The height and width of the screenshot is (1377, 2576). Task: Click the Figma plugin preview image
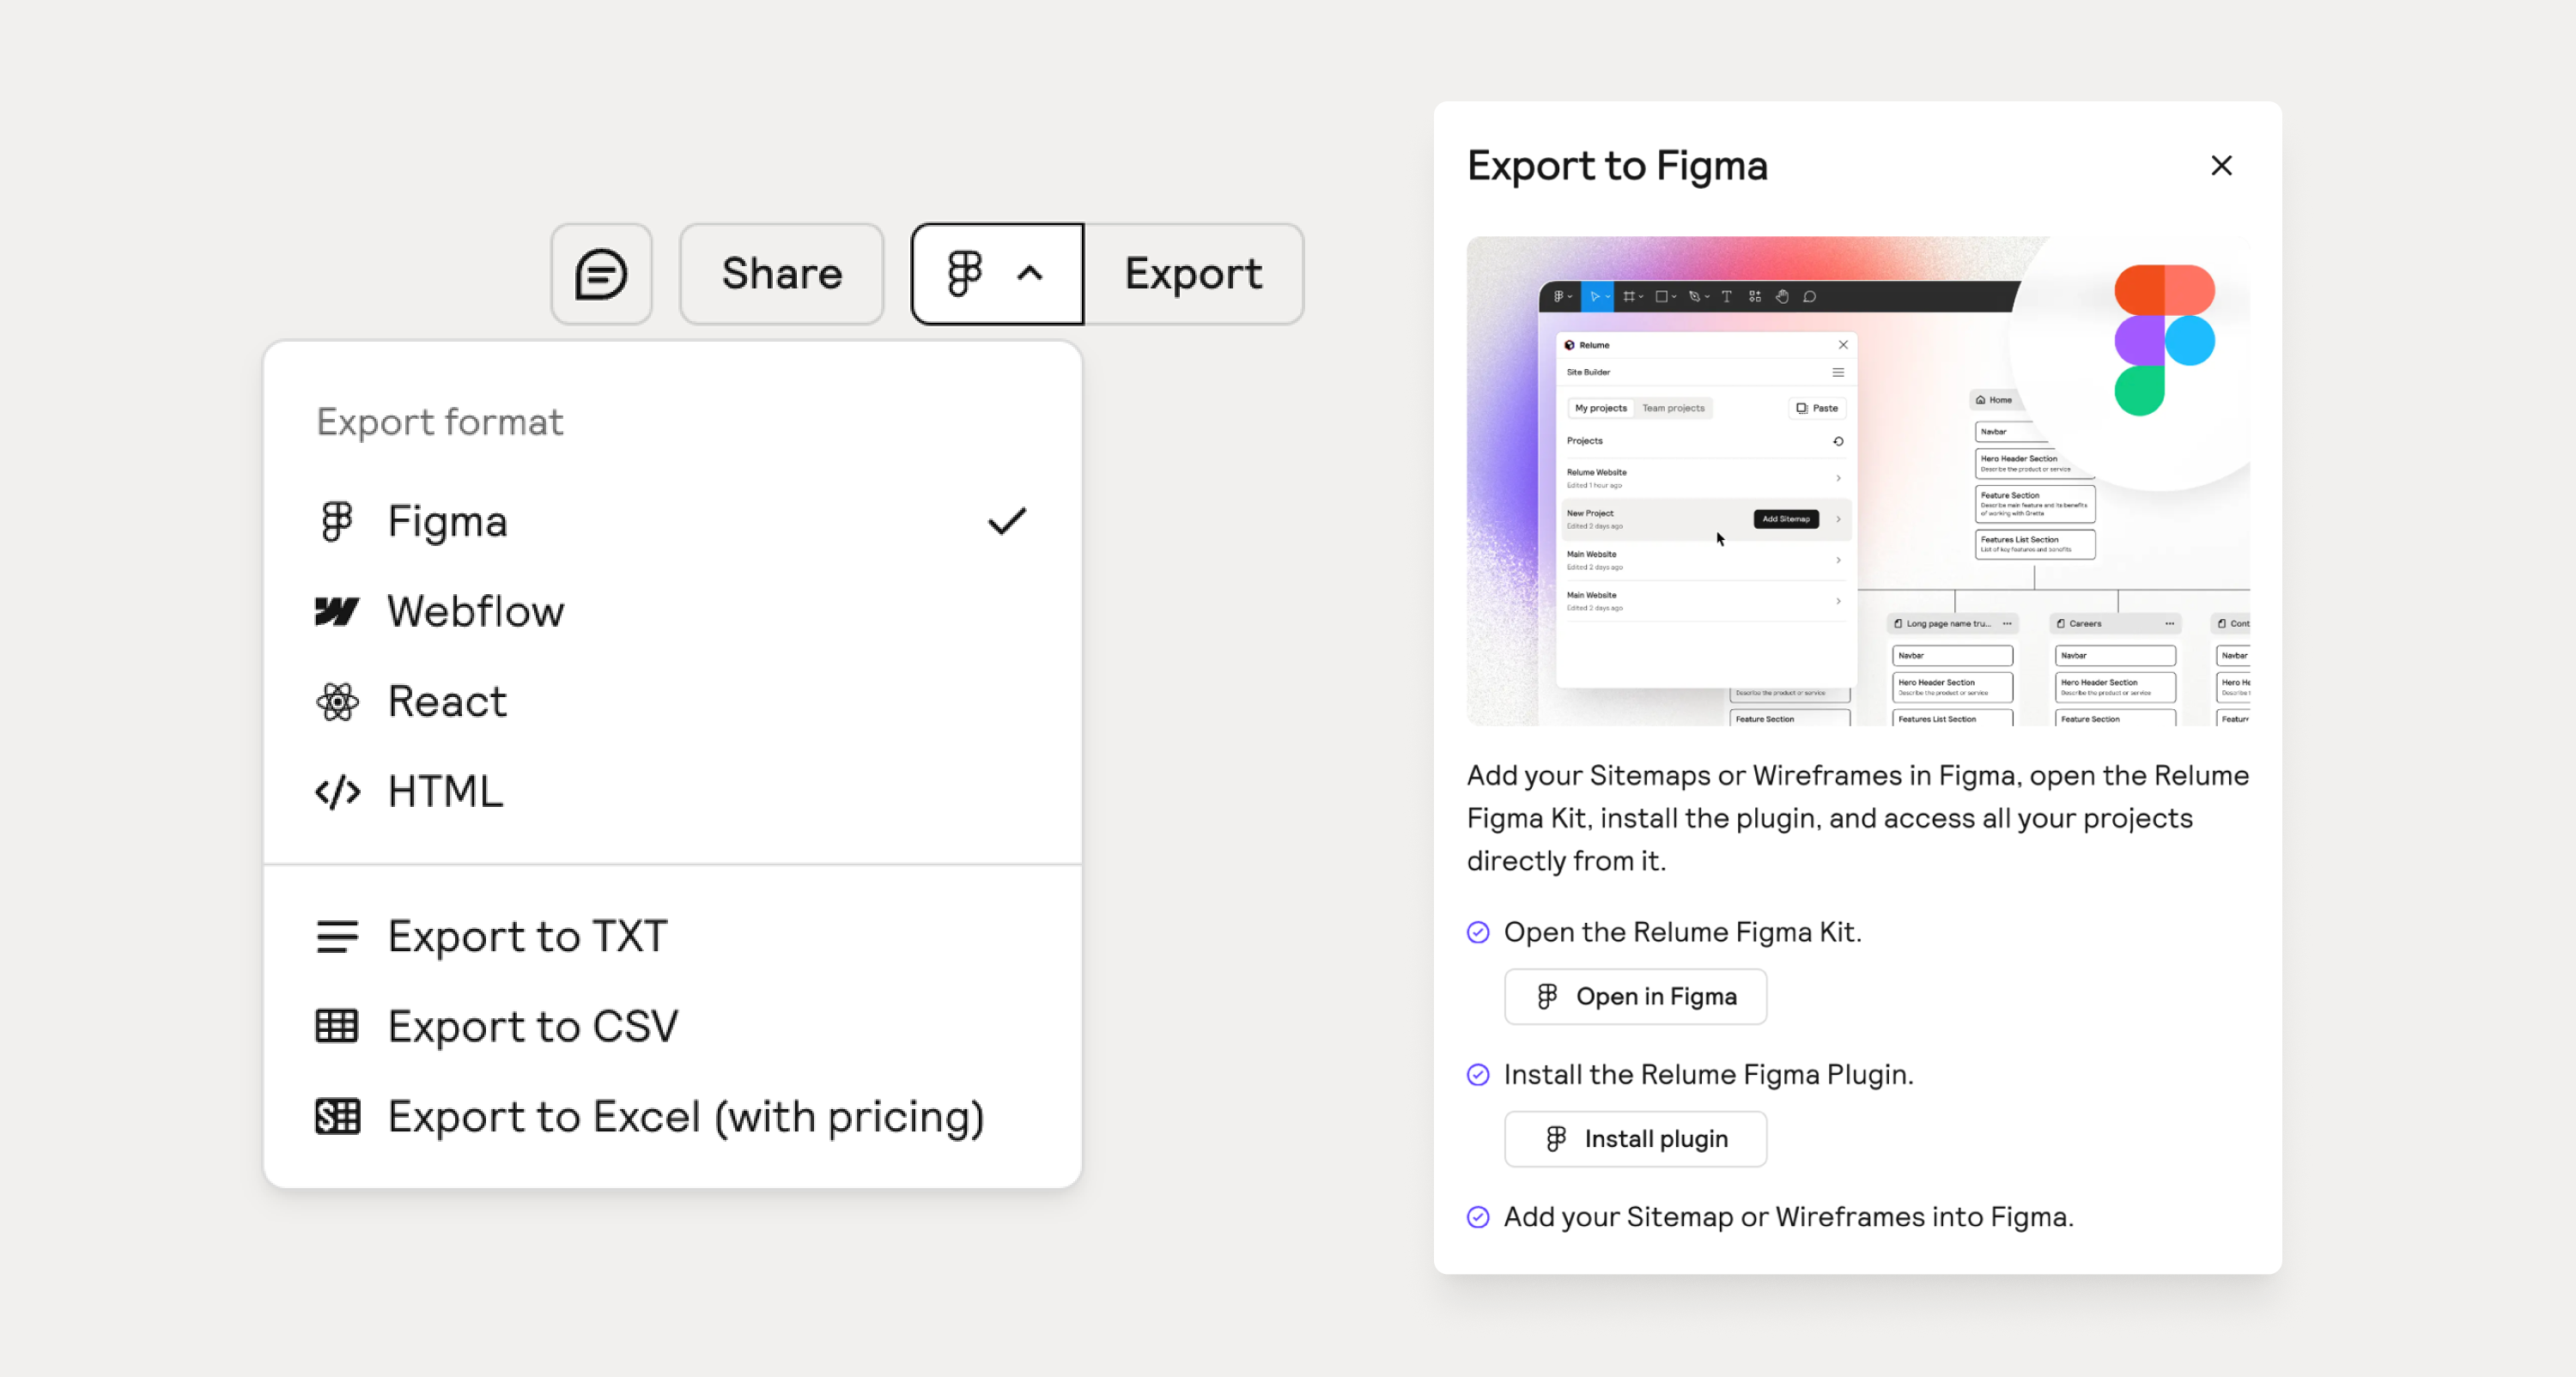(x=1858, y=481)
